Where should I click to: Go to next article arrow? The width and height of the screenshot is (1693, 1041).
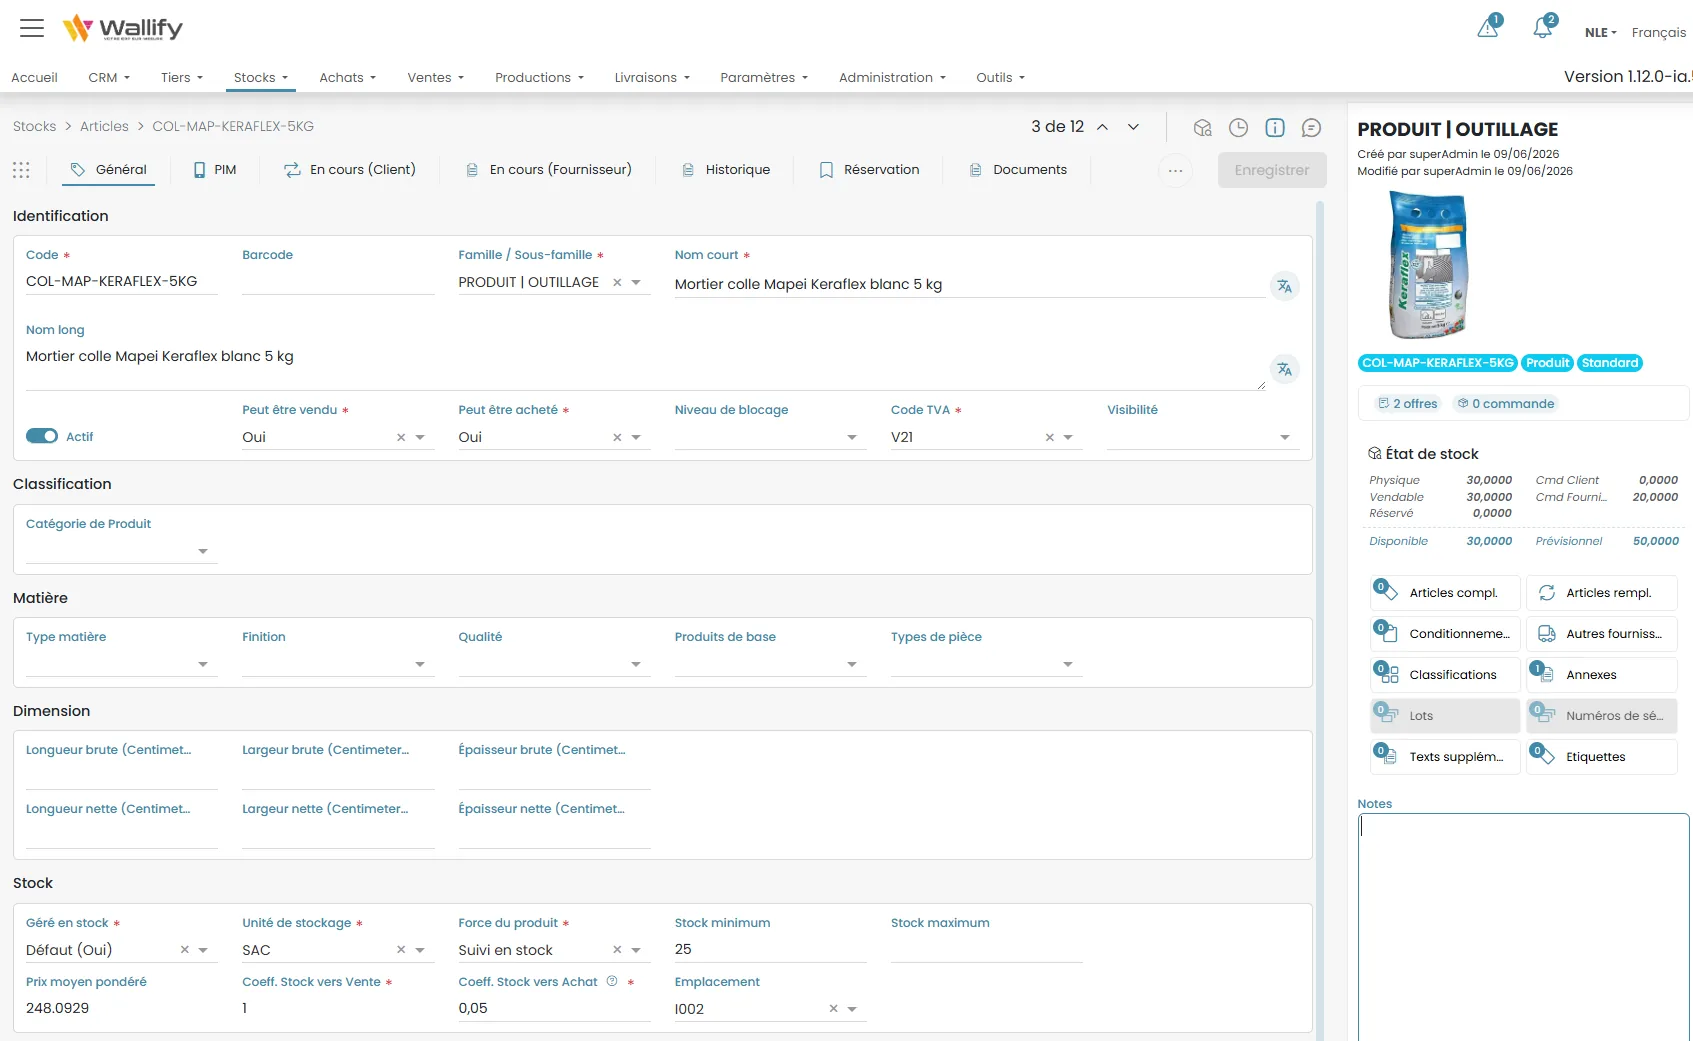coord(1133,127)
